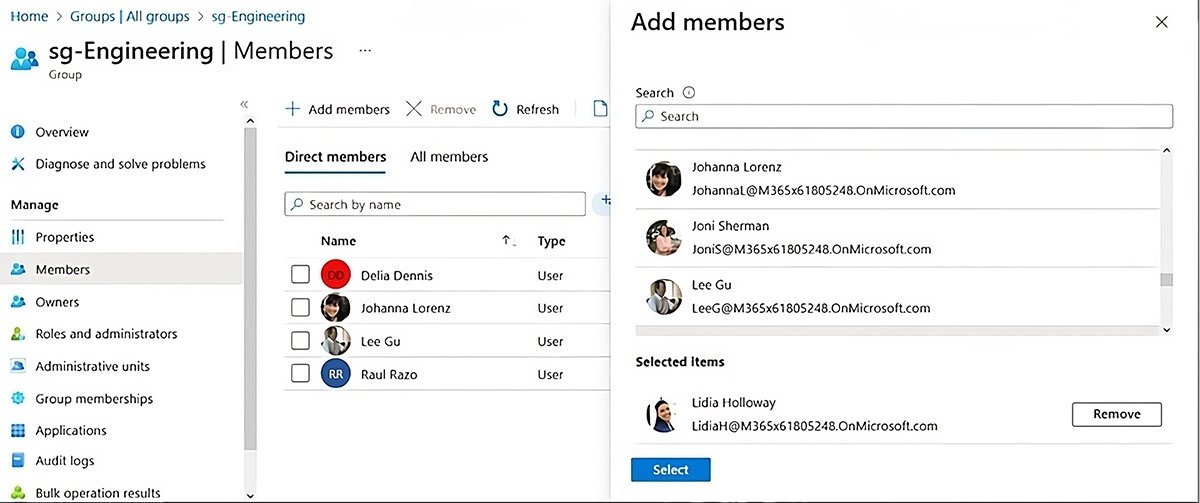Click the Remove X icon in toolbar
The width and height of the screenshot is (1200, 503).
click(413, 109)
